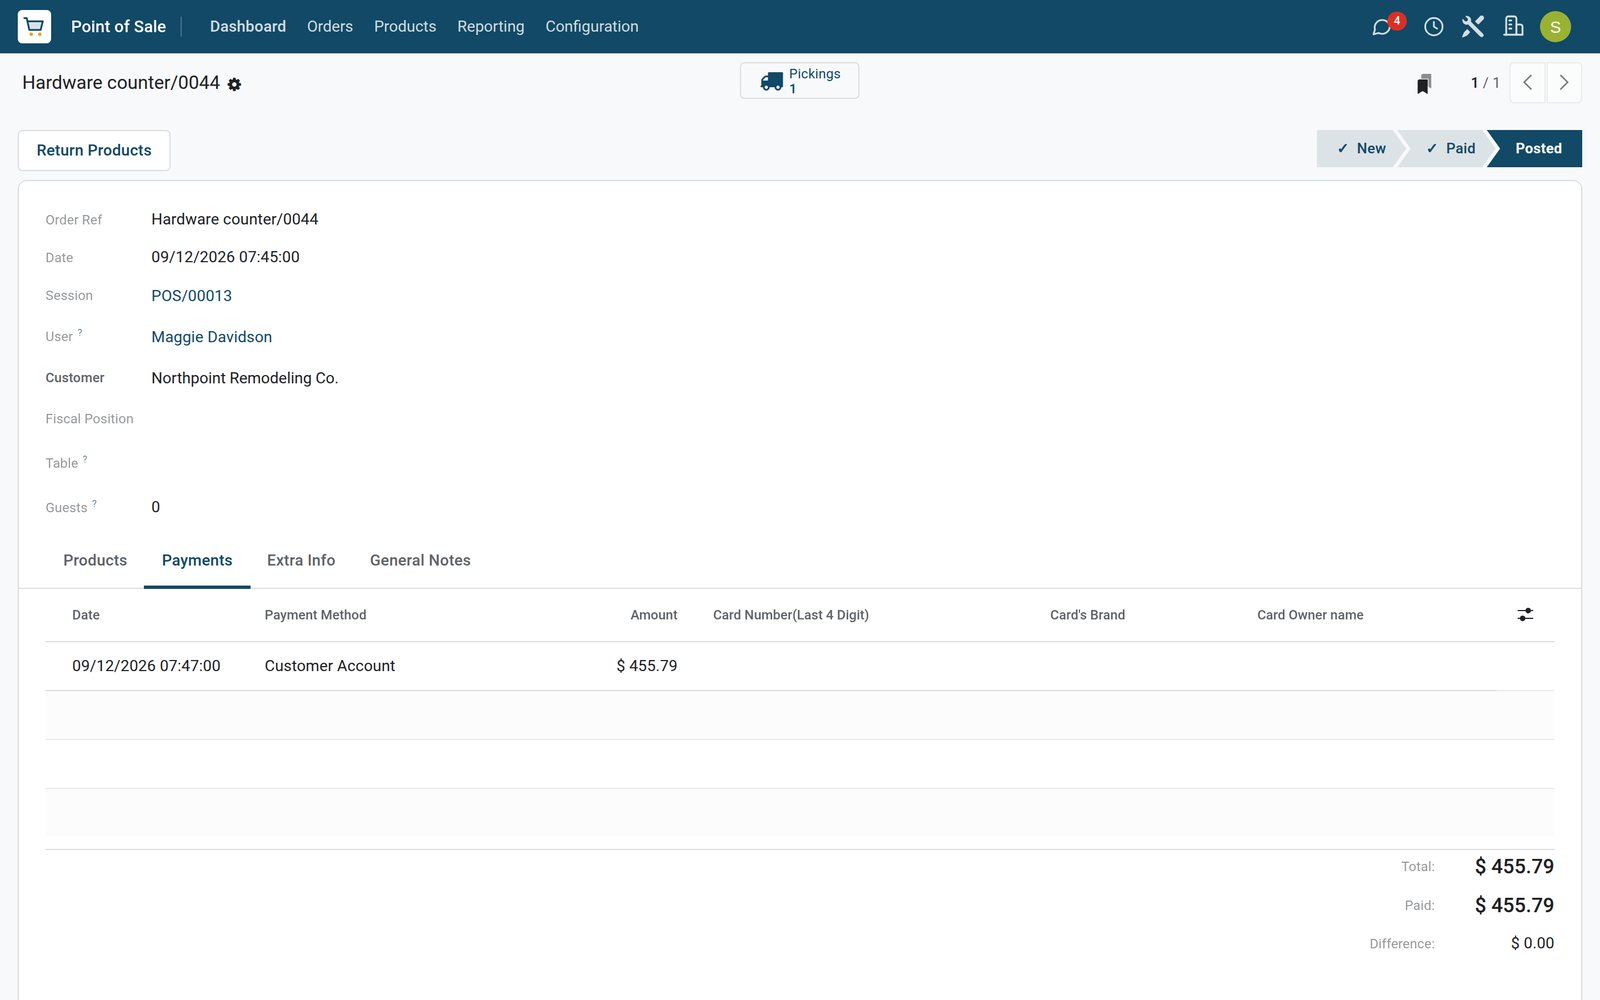
Task: Open the developer tools wrench icon
Action: click(x=1473, y=26)
